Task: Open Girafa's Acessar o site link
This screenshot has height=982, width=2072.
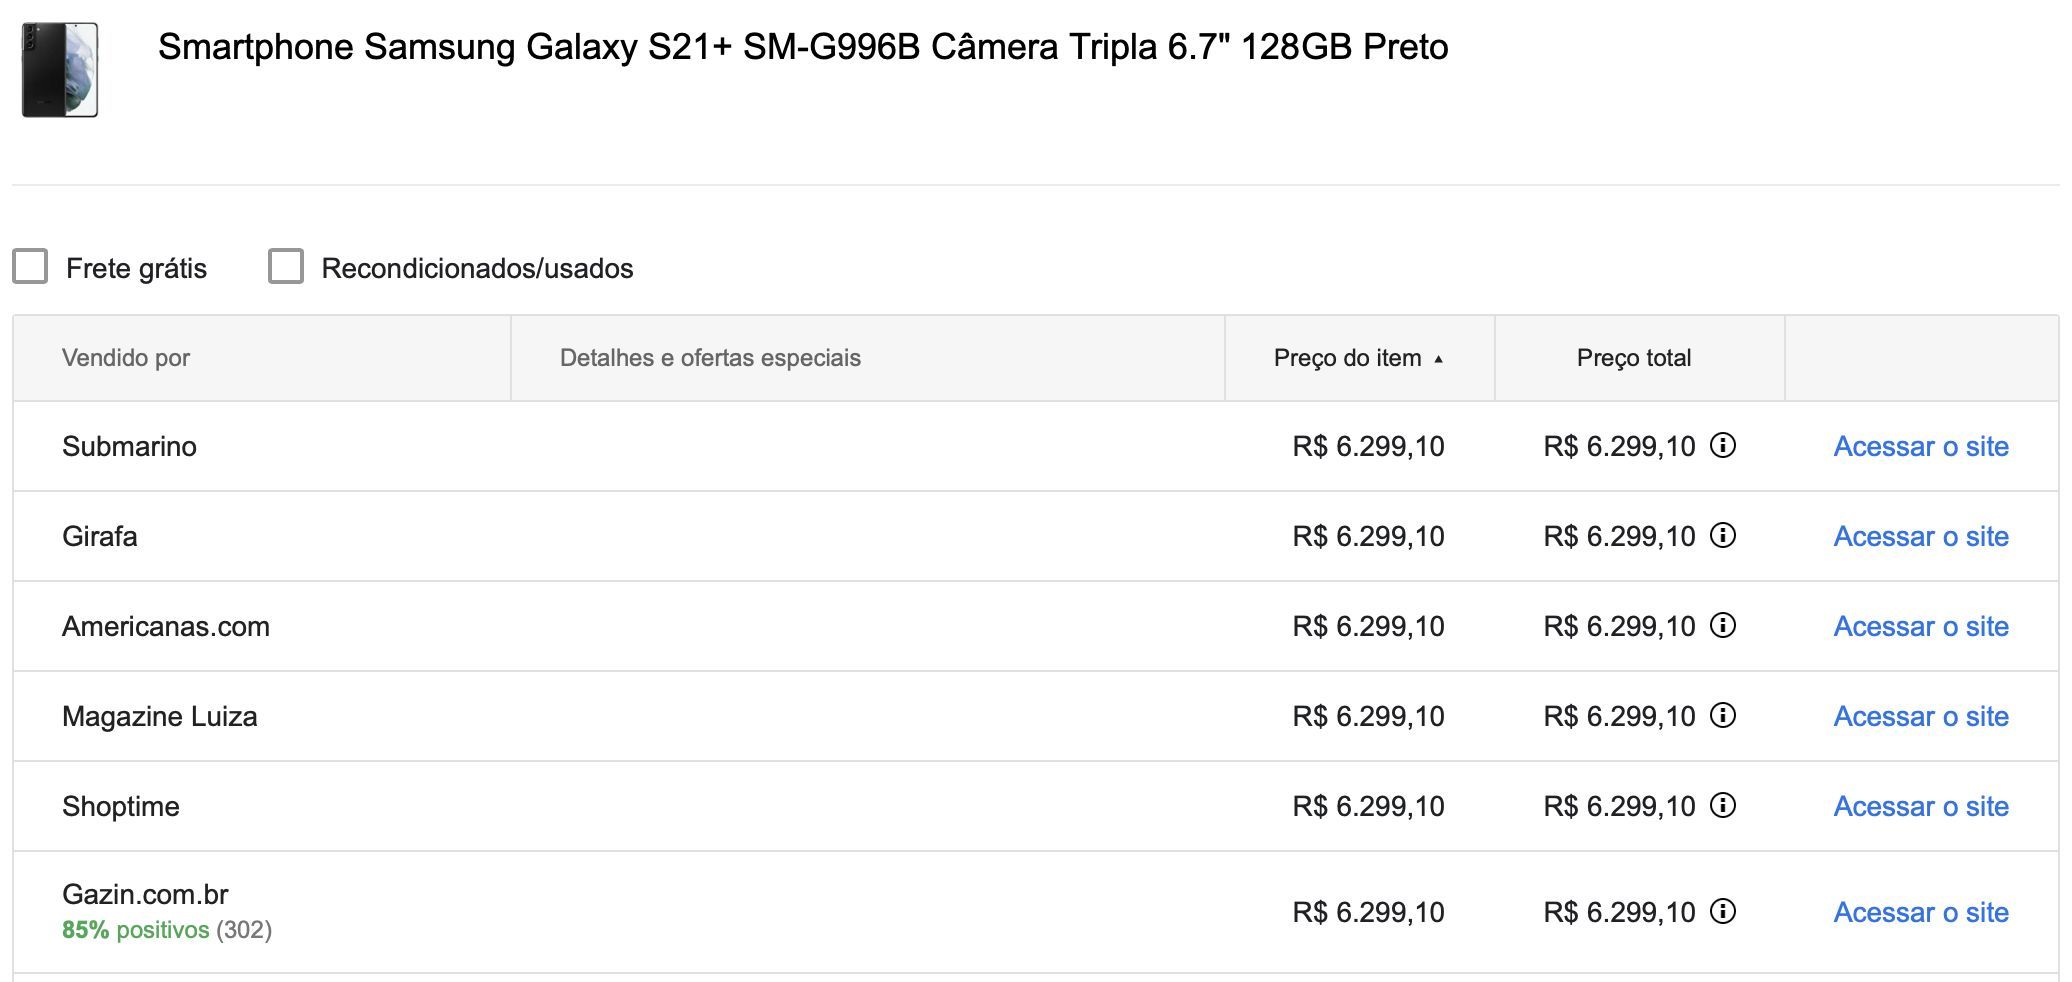Action: [1921, 536]
